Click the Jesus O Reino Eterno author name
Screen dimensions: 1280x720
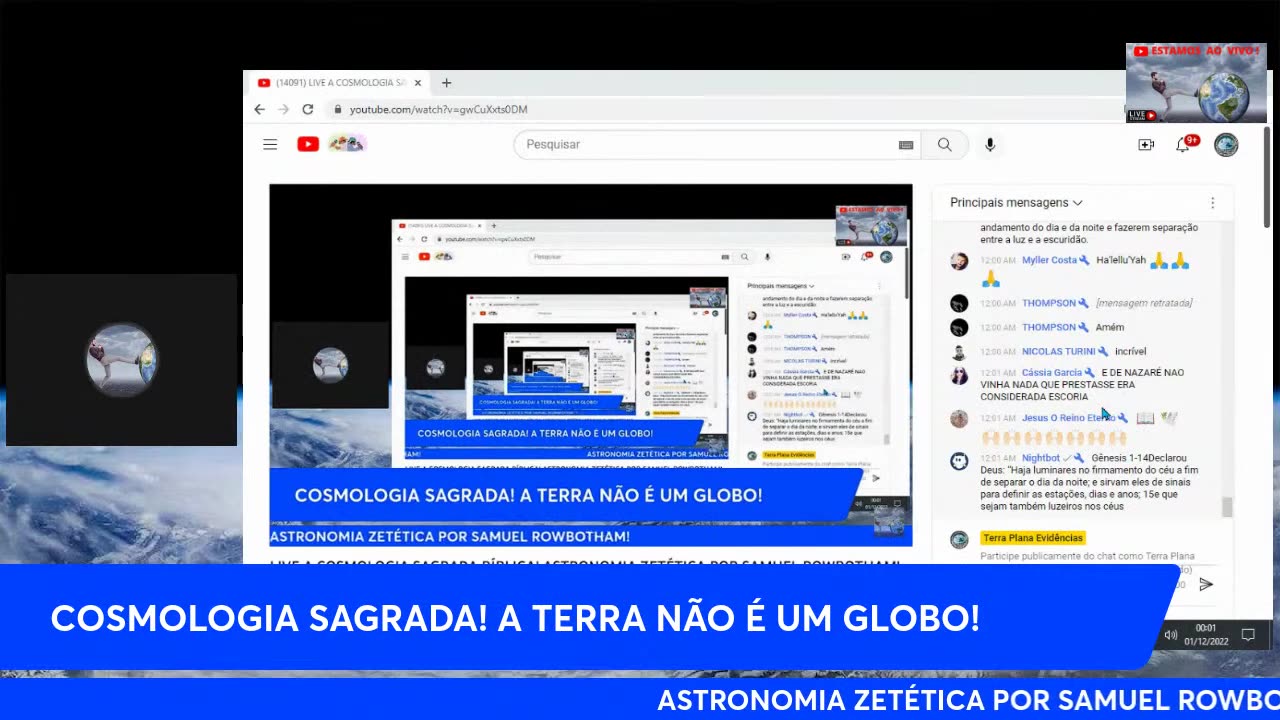1068,418
